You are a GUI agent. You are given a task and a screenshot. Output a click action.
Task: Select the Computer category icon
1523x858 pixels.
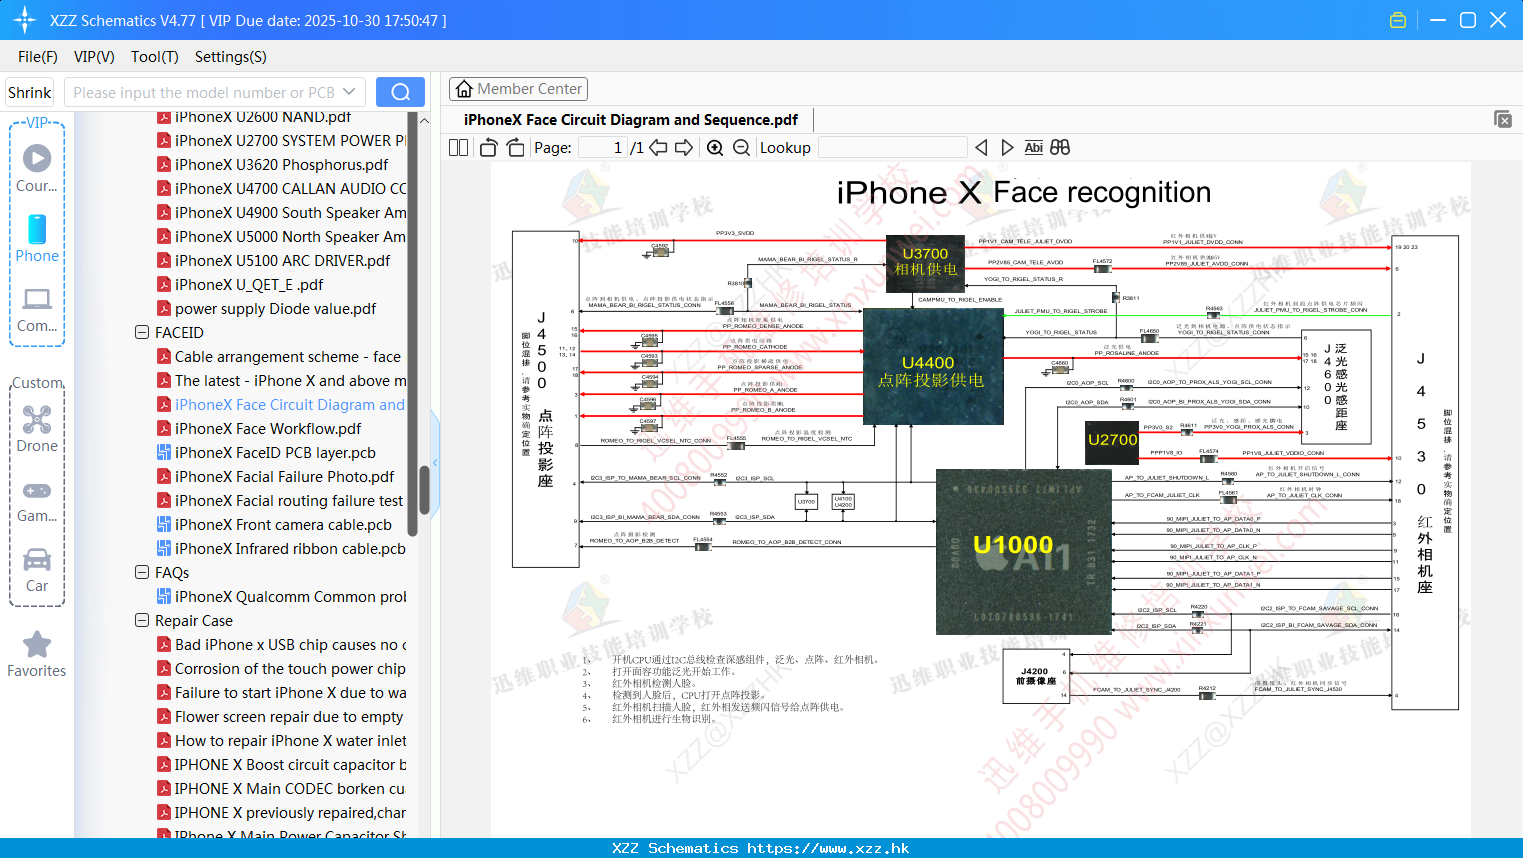click(37, 299)
